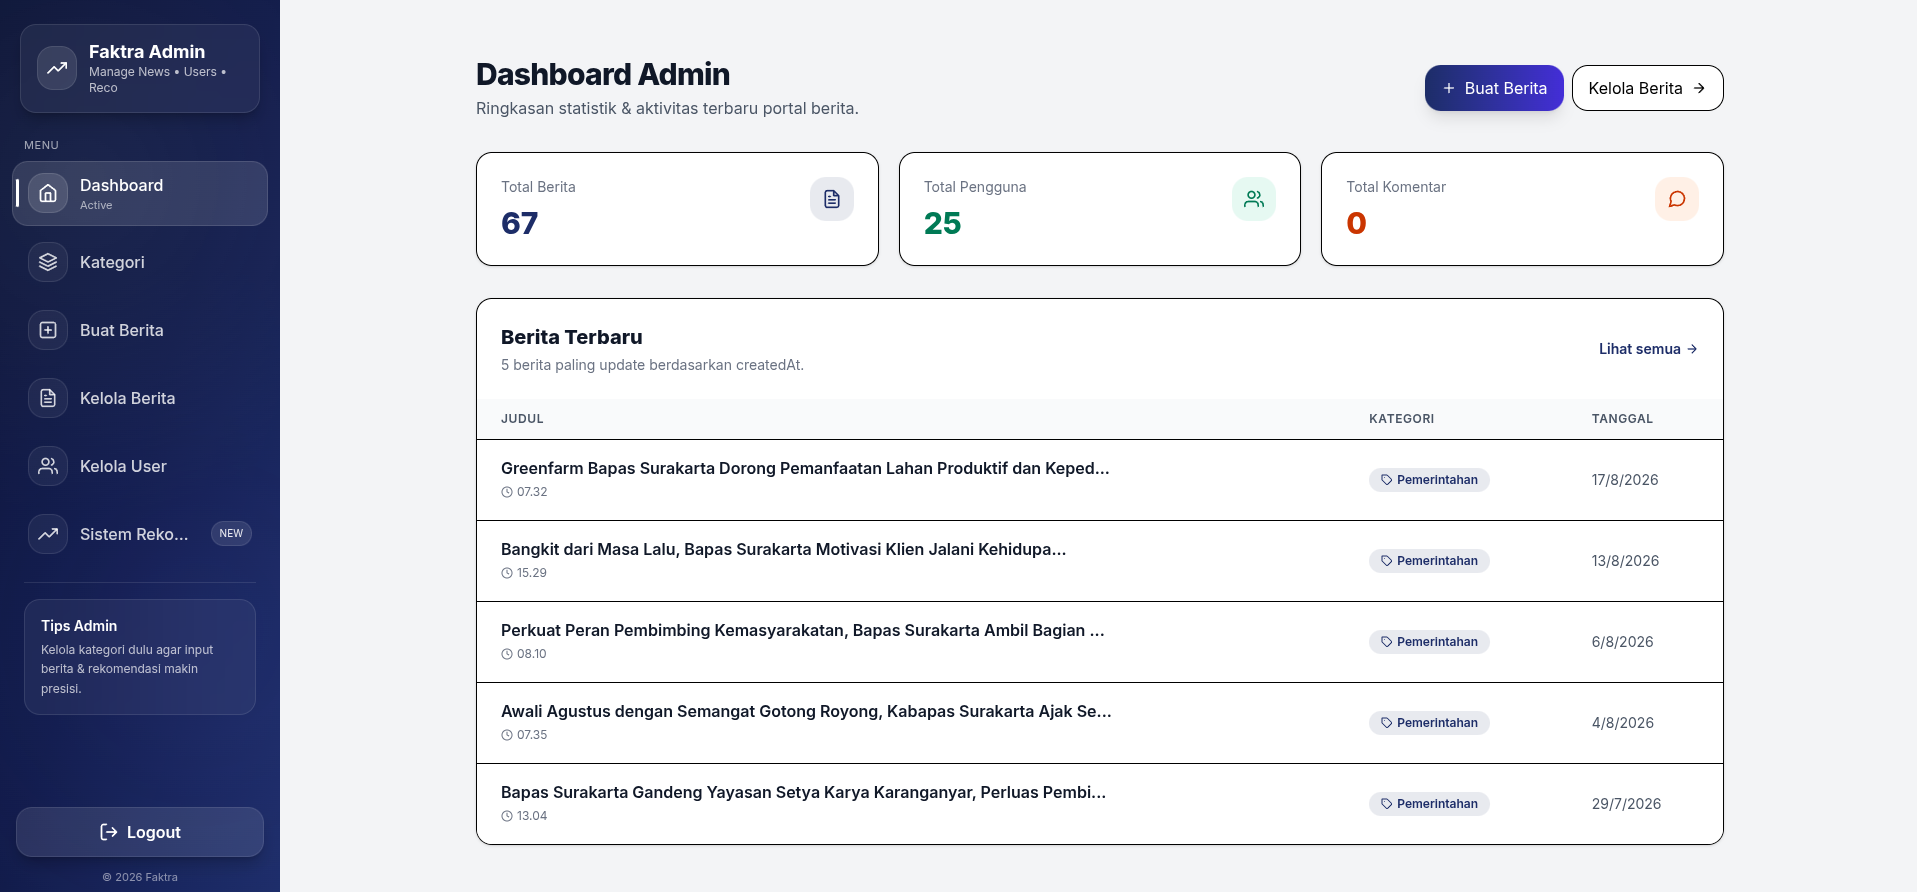Screen dimensions: 1917x892
Task: Select the Bangkit dari Masa Lalu news title
Action: tap(783, 549)
